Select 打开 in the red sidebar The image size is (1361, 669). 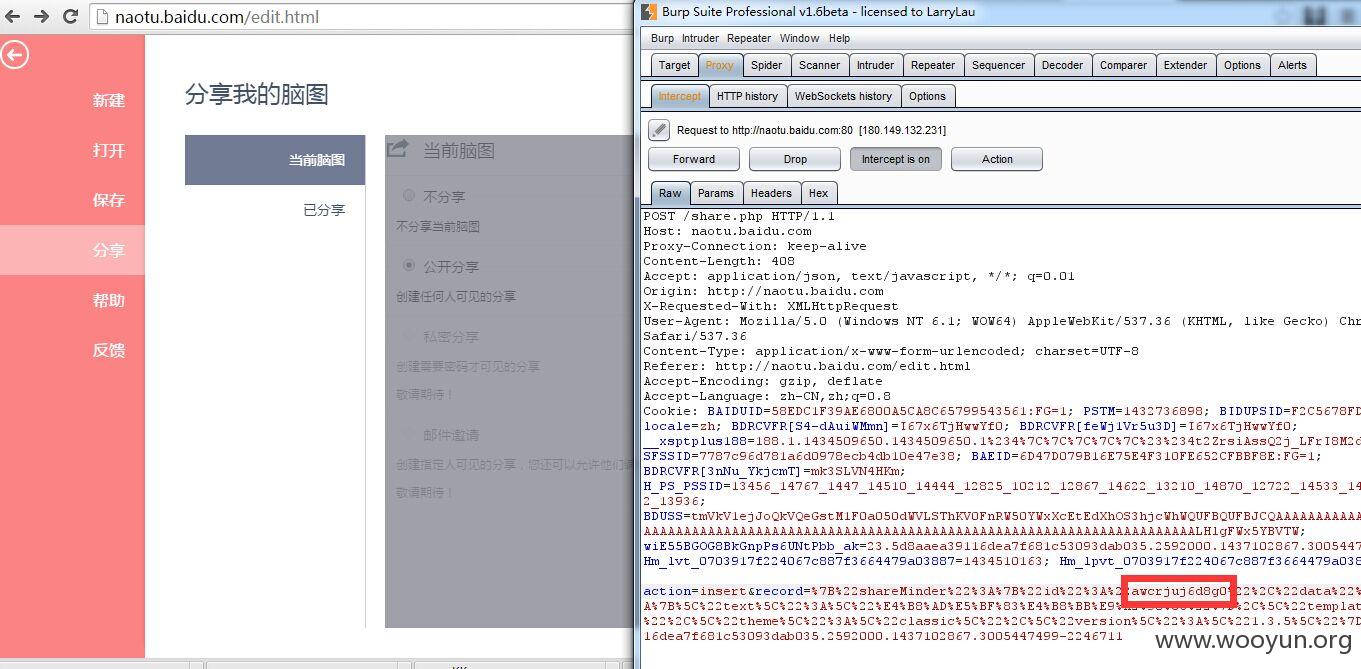point(109,150)
